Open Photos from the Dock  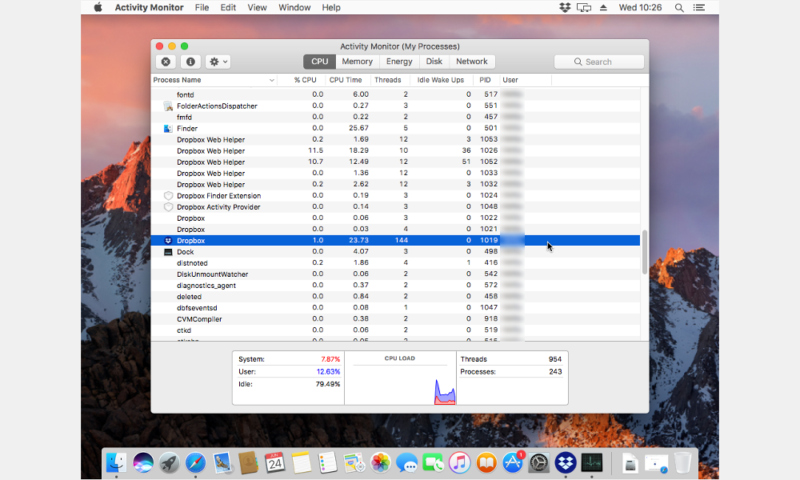point(380,463)
